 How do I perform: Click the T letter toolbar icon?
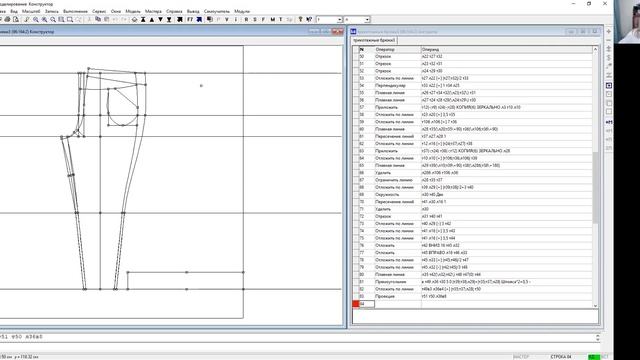point(280,19)
